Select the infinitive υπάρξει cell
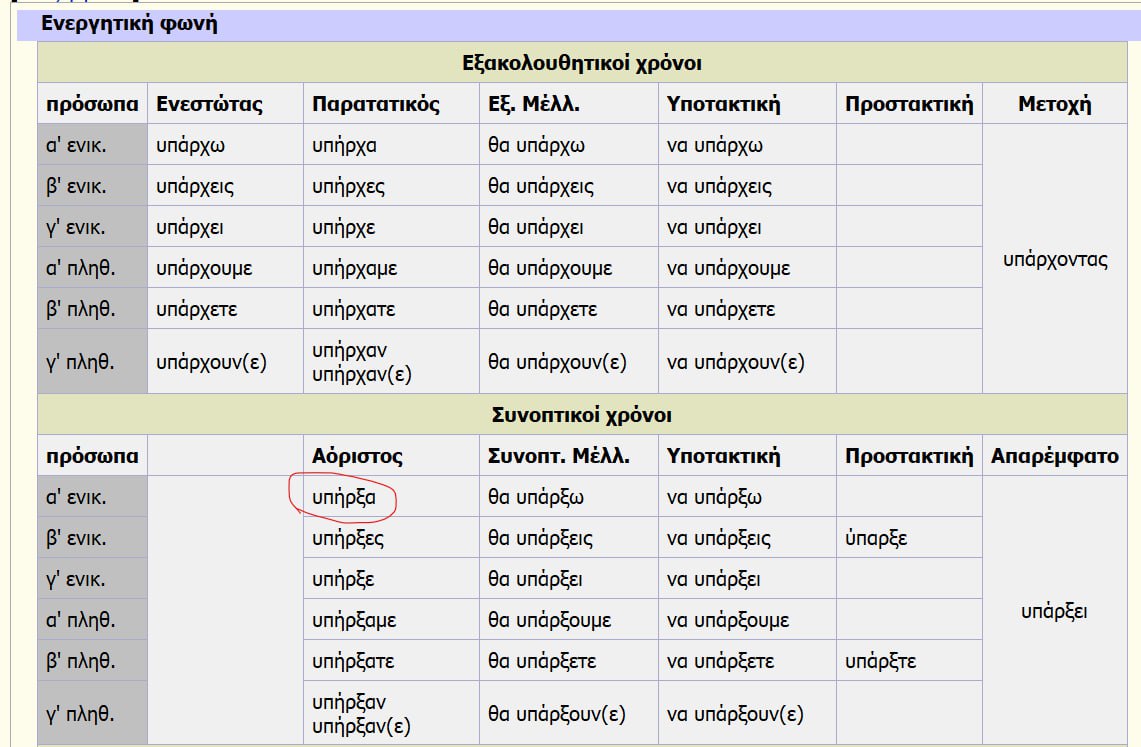 pos(1054,611)
